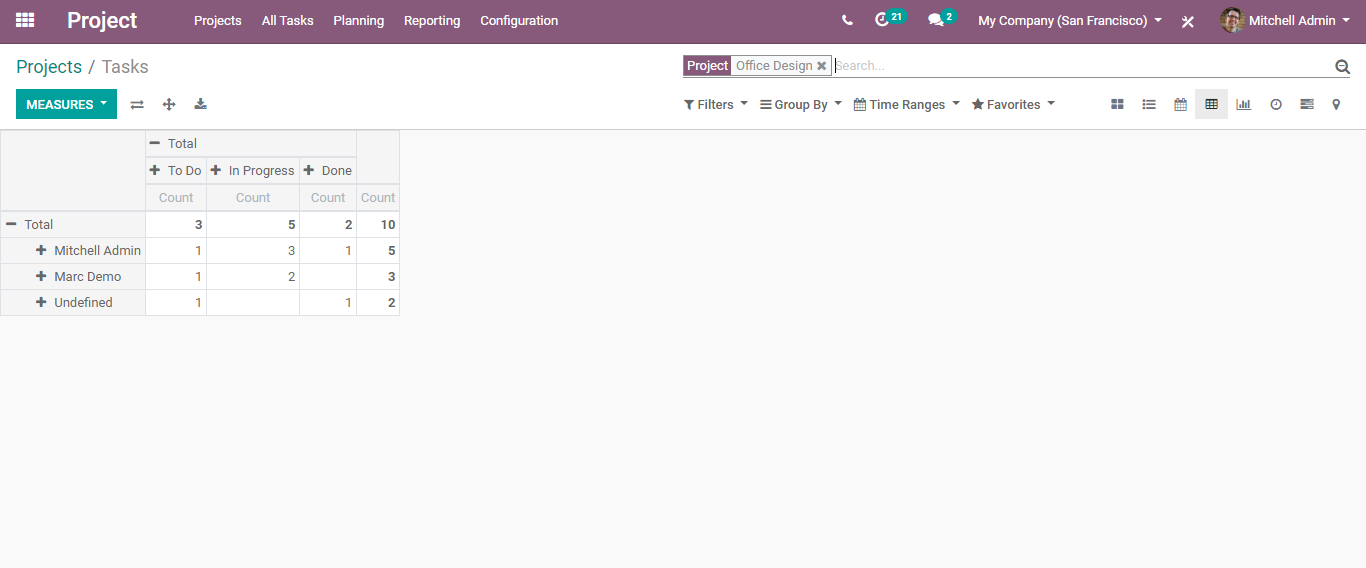The width and height of the screenshot is (1366, 568).
Task: Open the apps grid menu
Action: (x=25, y=20)
